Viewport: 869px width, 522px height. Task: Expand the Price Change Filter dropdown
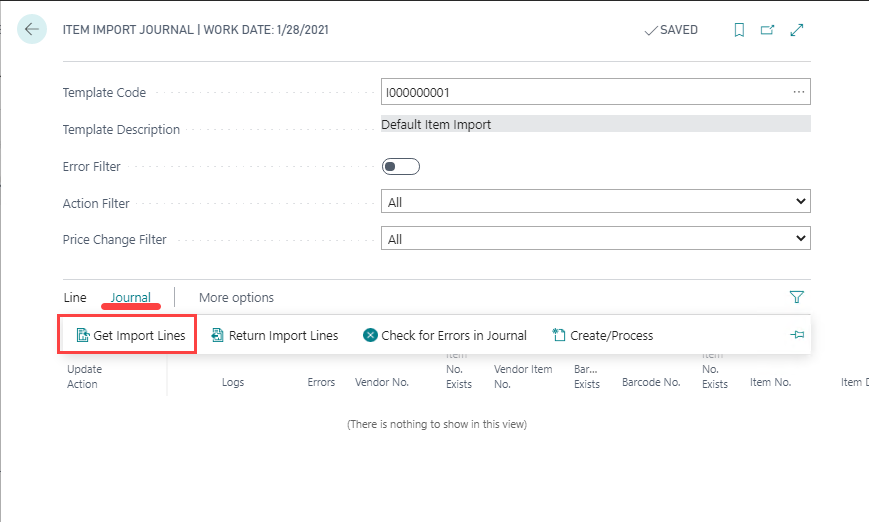point(595,239)
